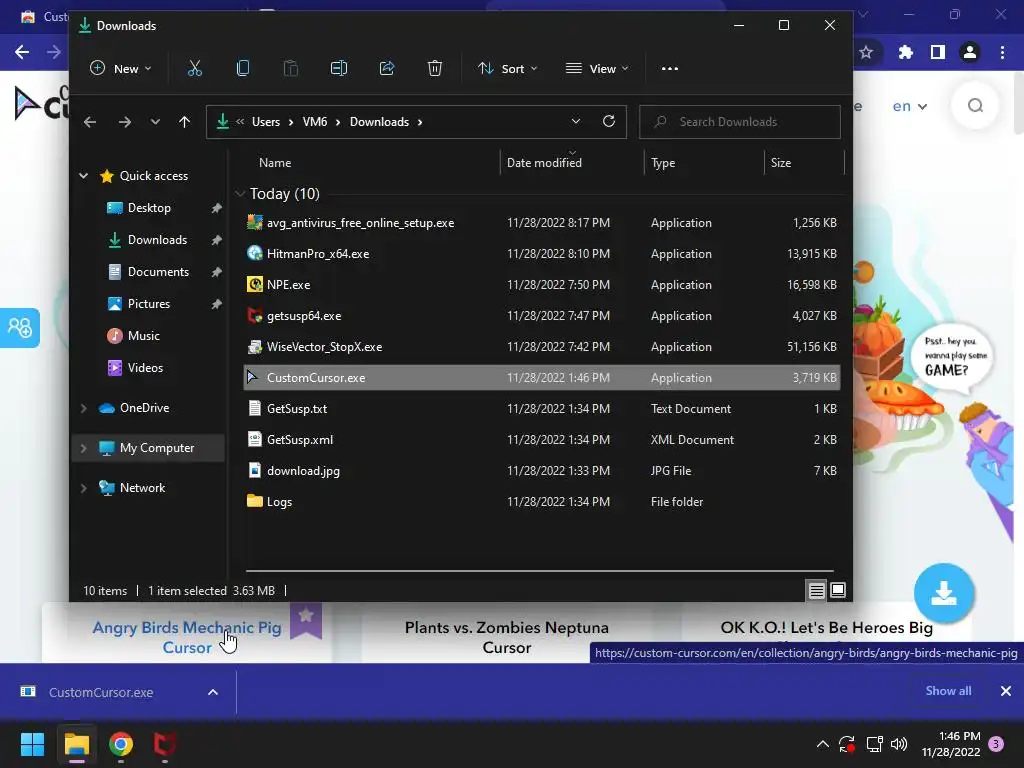Open Windows Start menu

tap(32, 744)
